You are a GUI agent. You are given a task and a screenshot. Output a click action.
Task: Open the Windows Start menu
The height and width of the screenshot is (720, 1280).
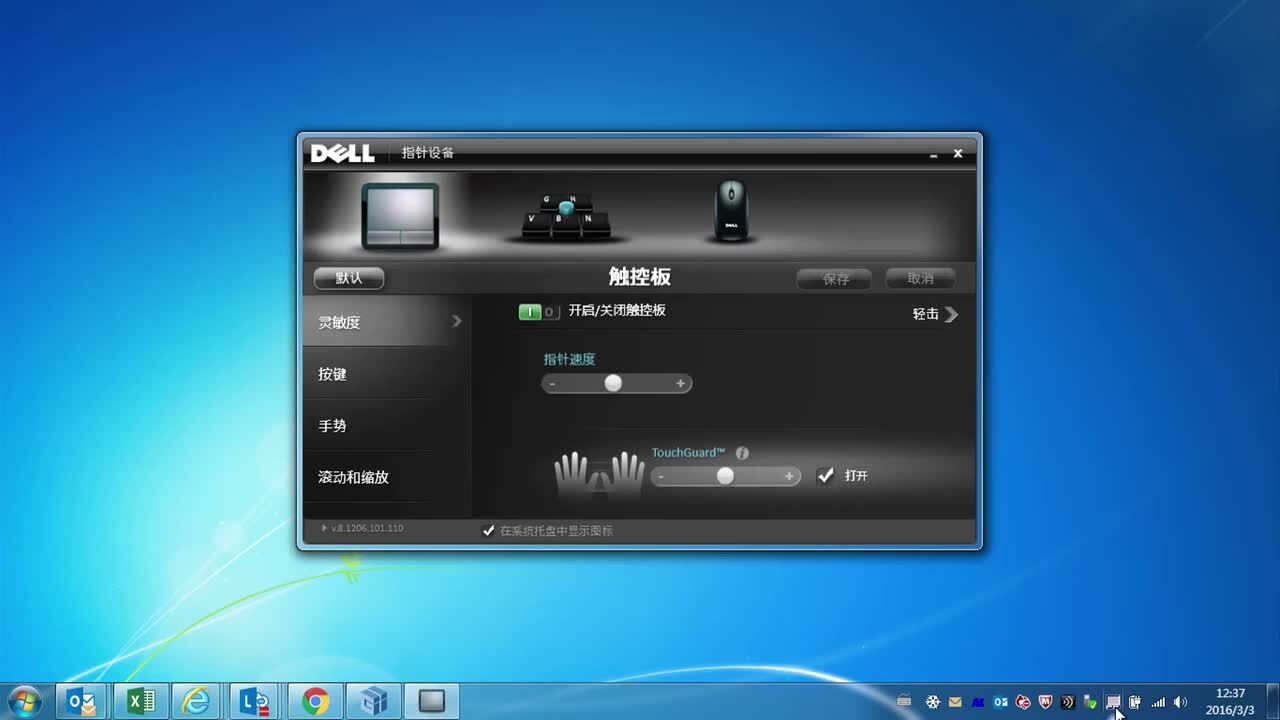coord(24,702)
